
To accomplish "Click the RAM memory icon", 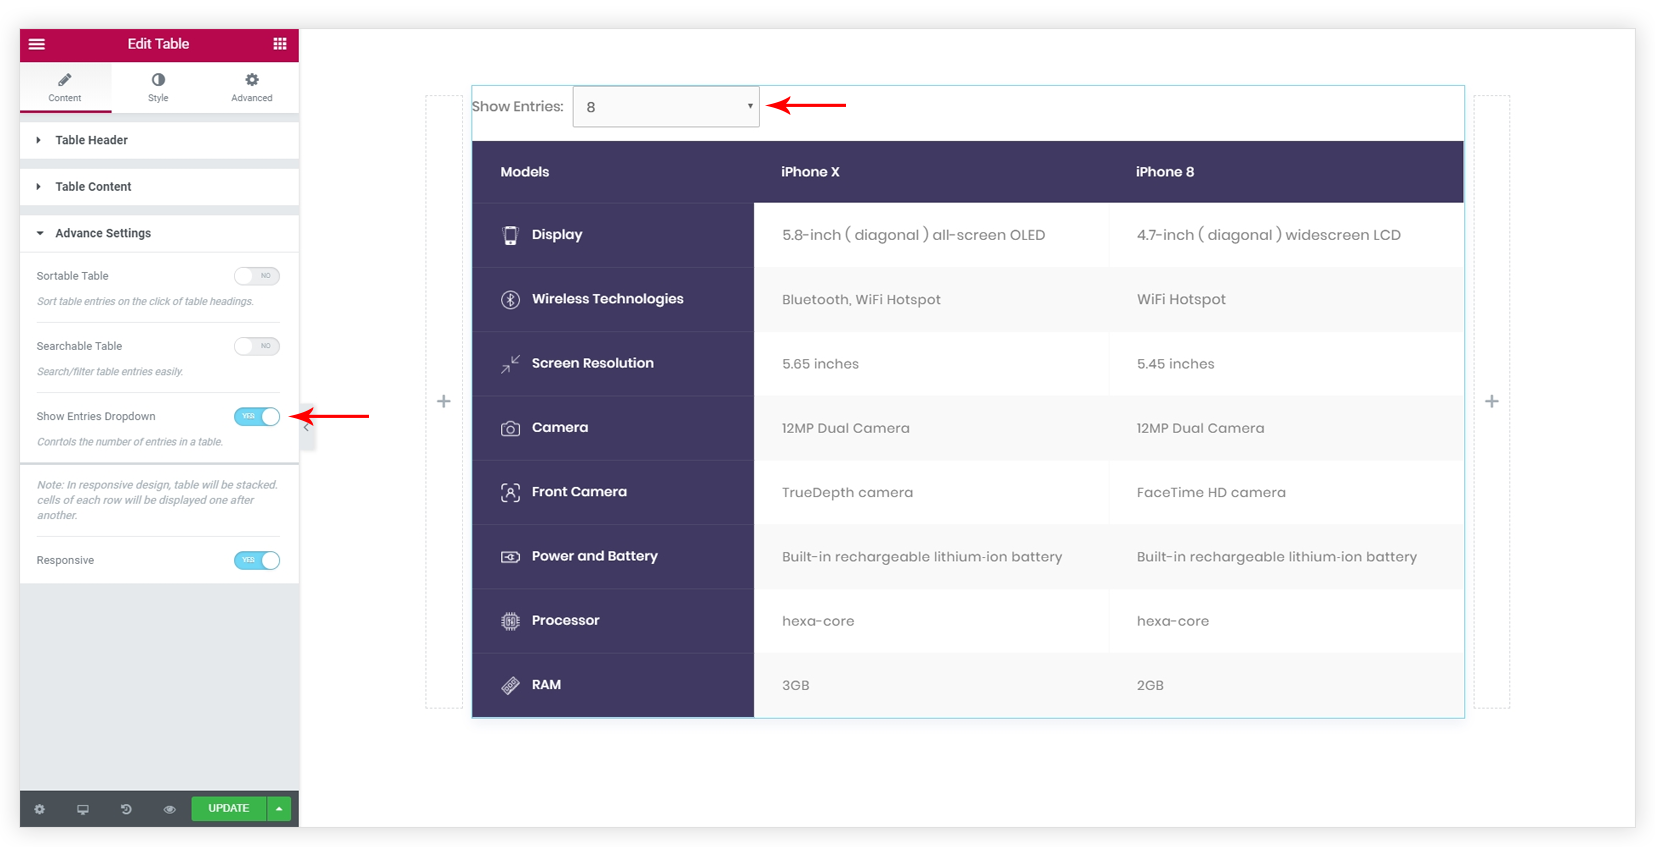I will coord(510,685).
